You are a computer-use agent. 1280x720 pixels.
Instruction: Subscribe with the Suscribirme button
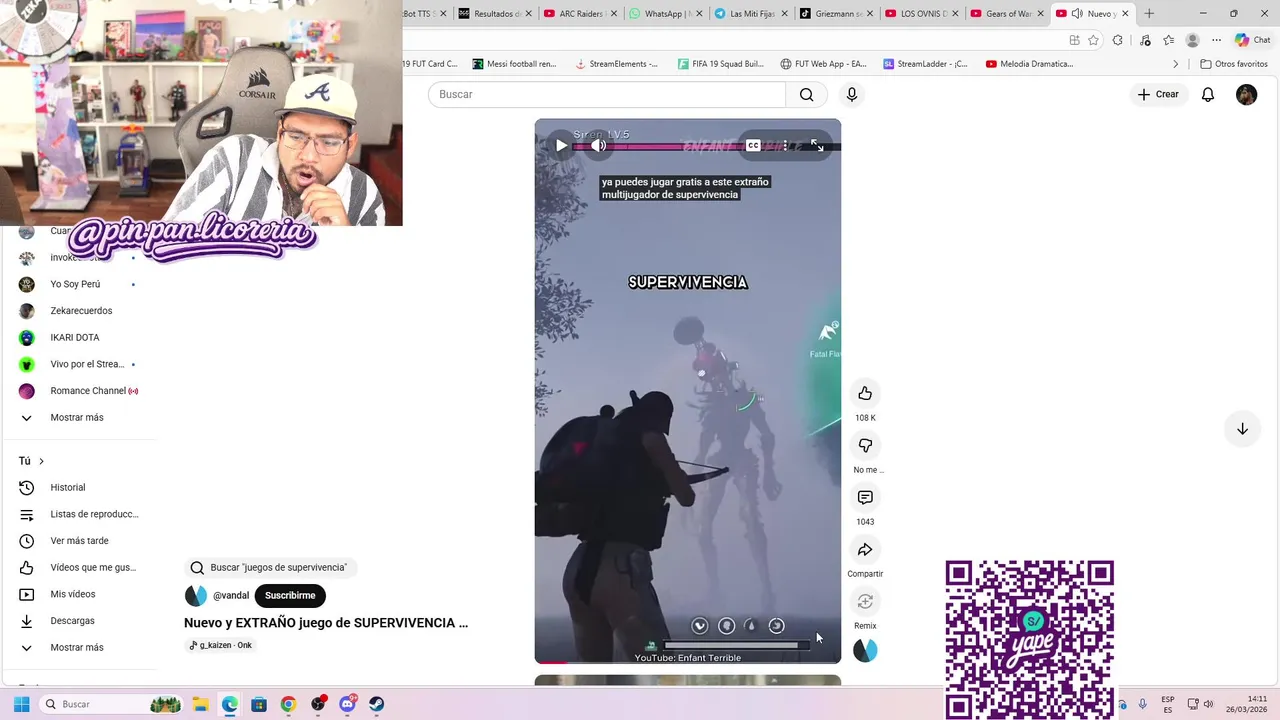290,595
